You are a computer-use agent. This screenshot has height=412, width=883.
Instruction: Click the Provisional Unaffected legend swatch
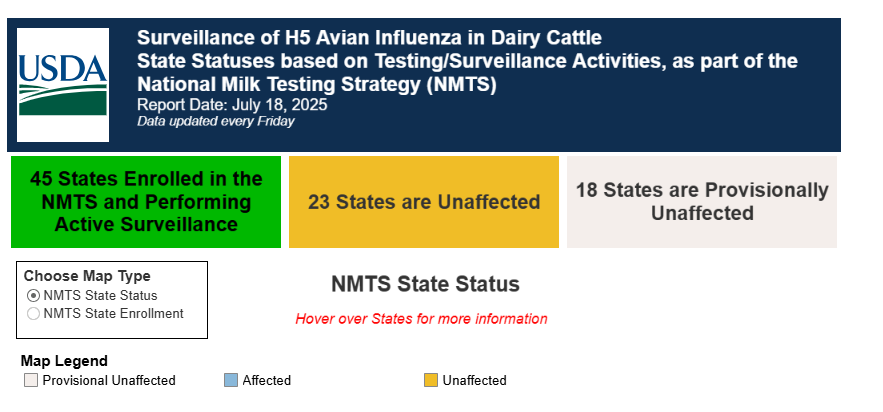pos(30,380)
